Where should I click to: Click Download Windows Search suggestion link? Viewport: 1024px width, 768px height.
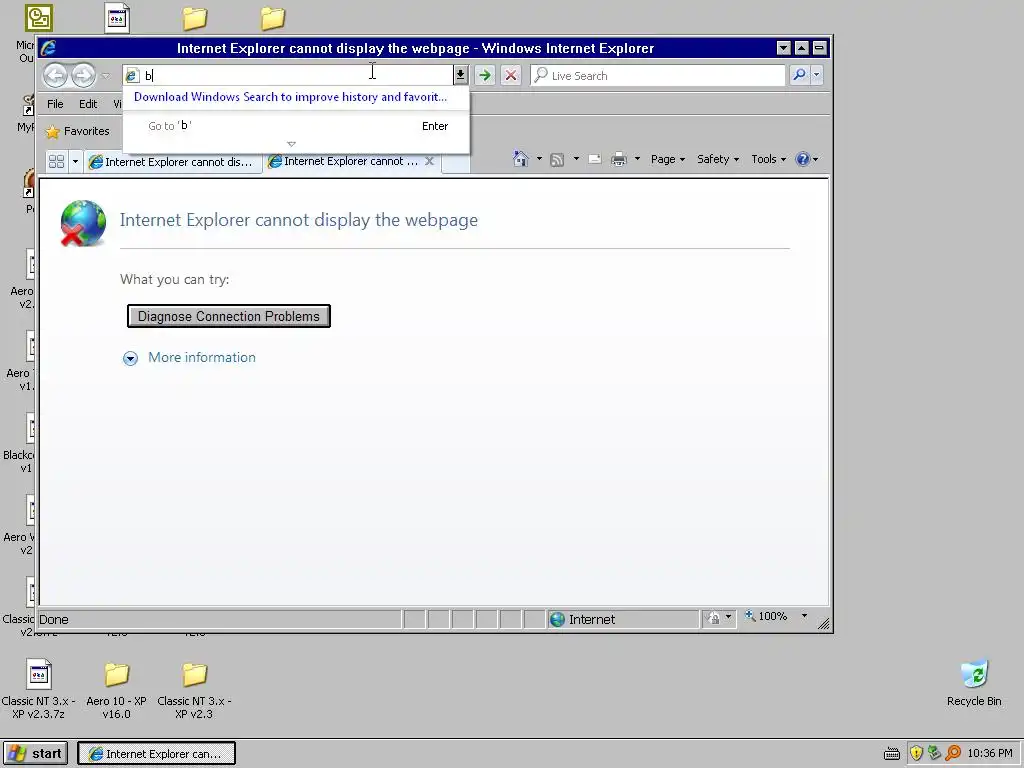(291, 97)
